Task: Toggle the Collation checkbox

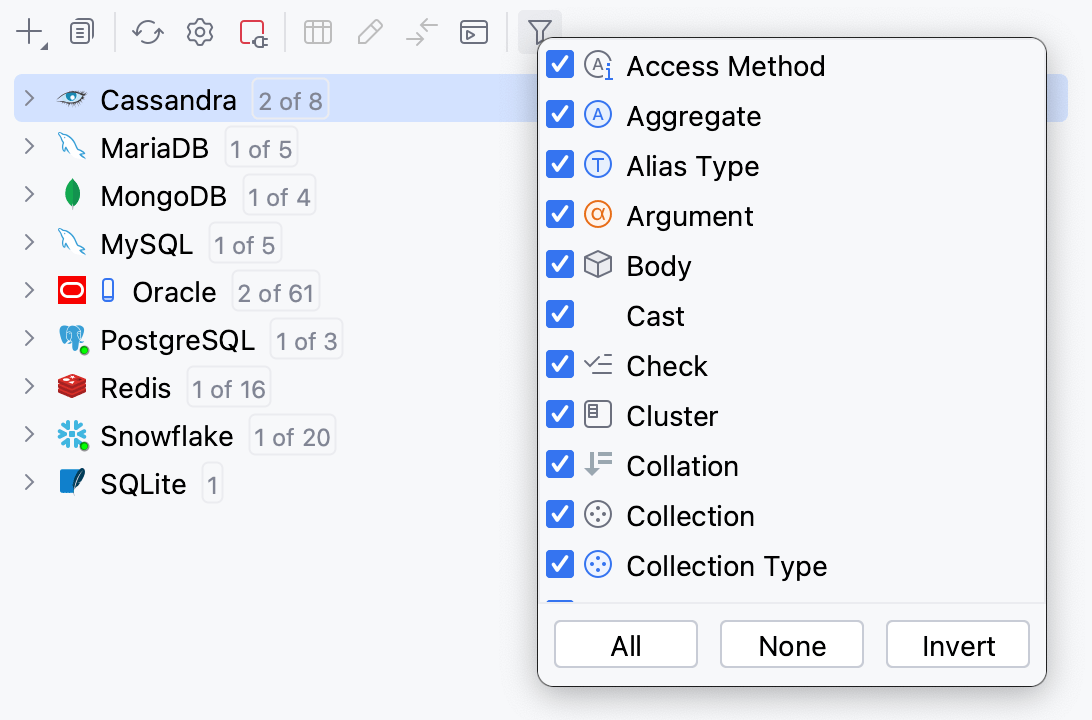Action: tap(560, 464)
